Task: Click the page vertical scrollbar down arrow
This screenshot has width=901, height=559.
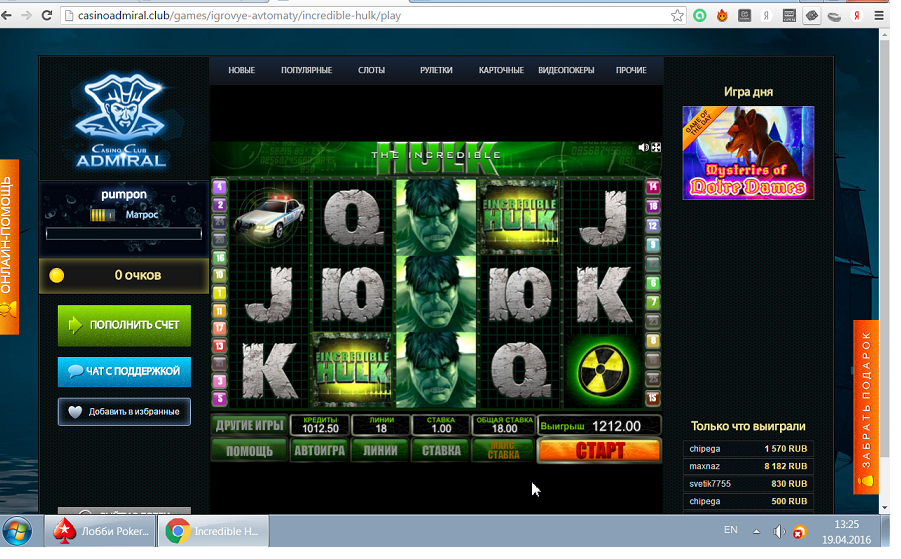Action: point(884,508)
